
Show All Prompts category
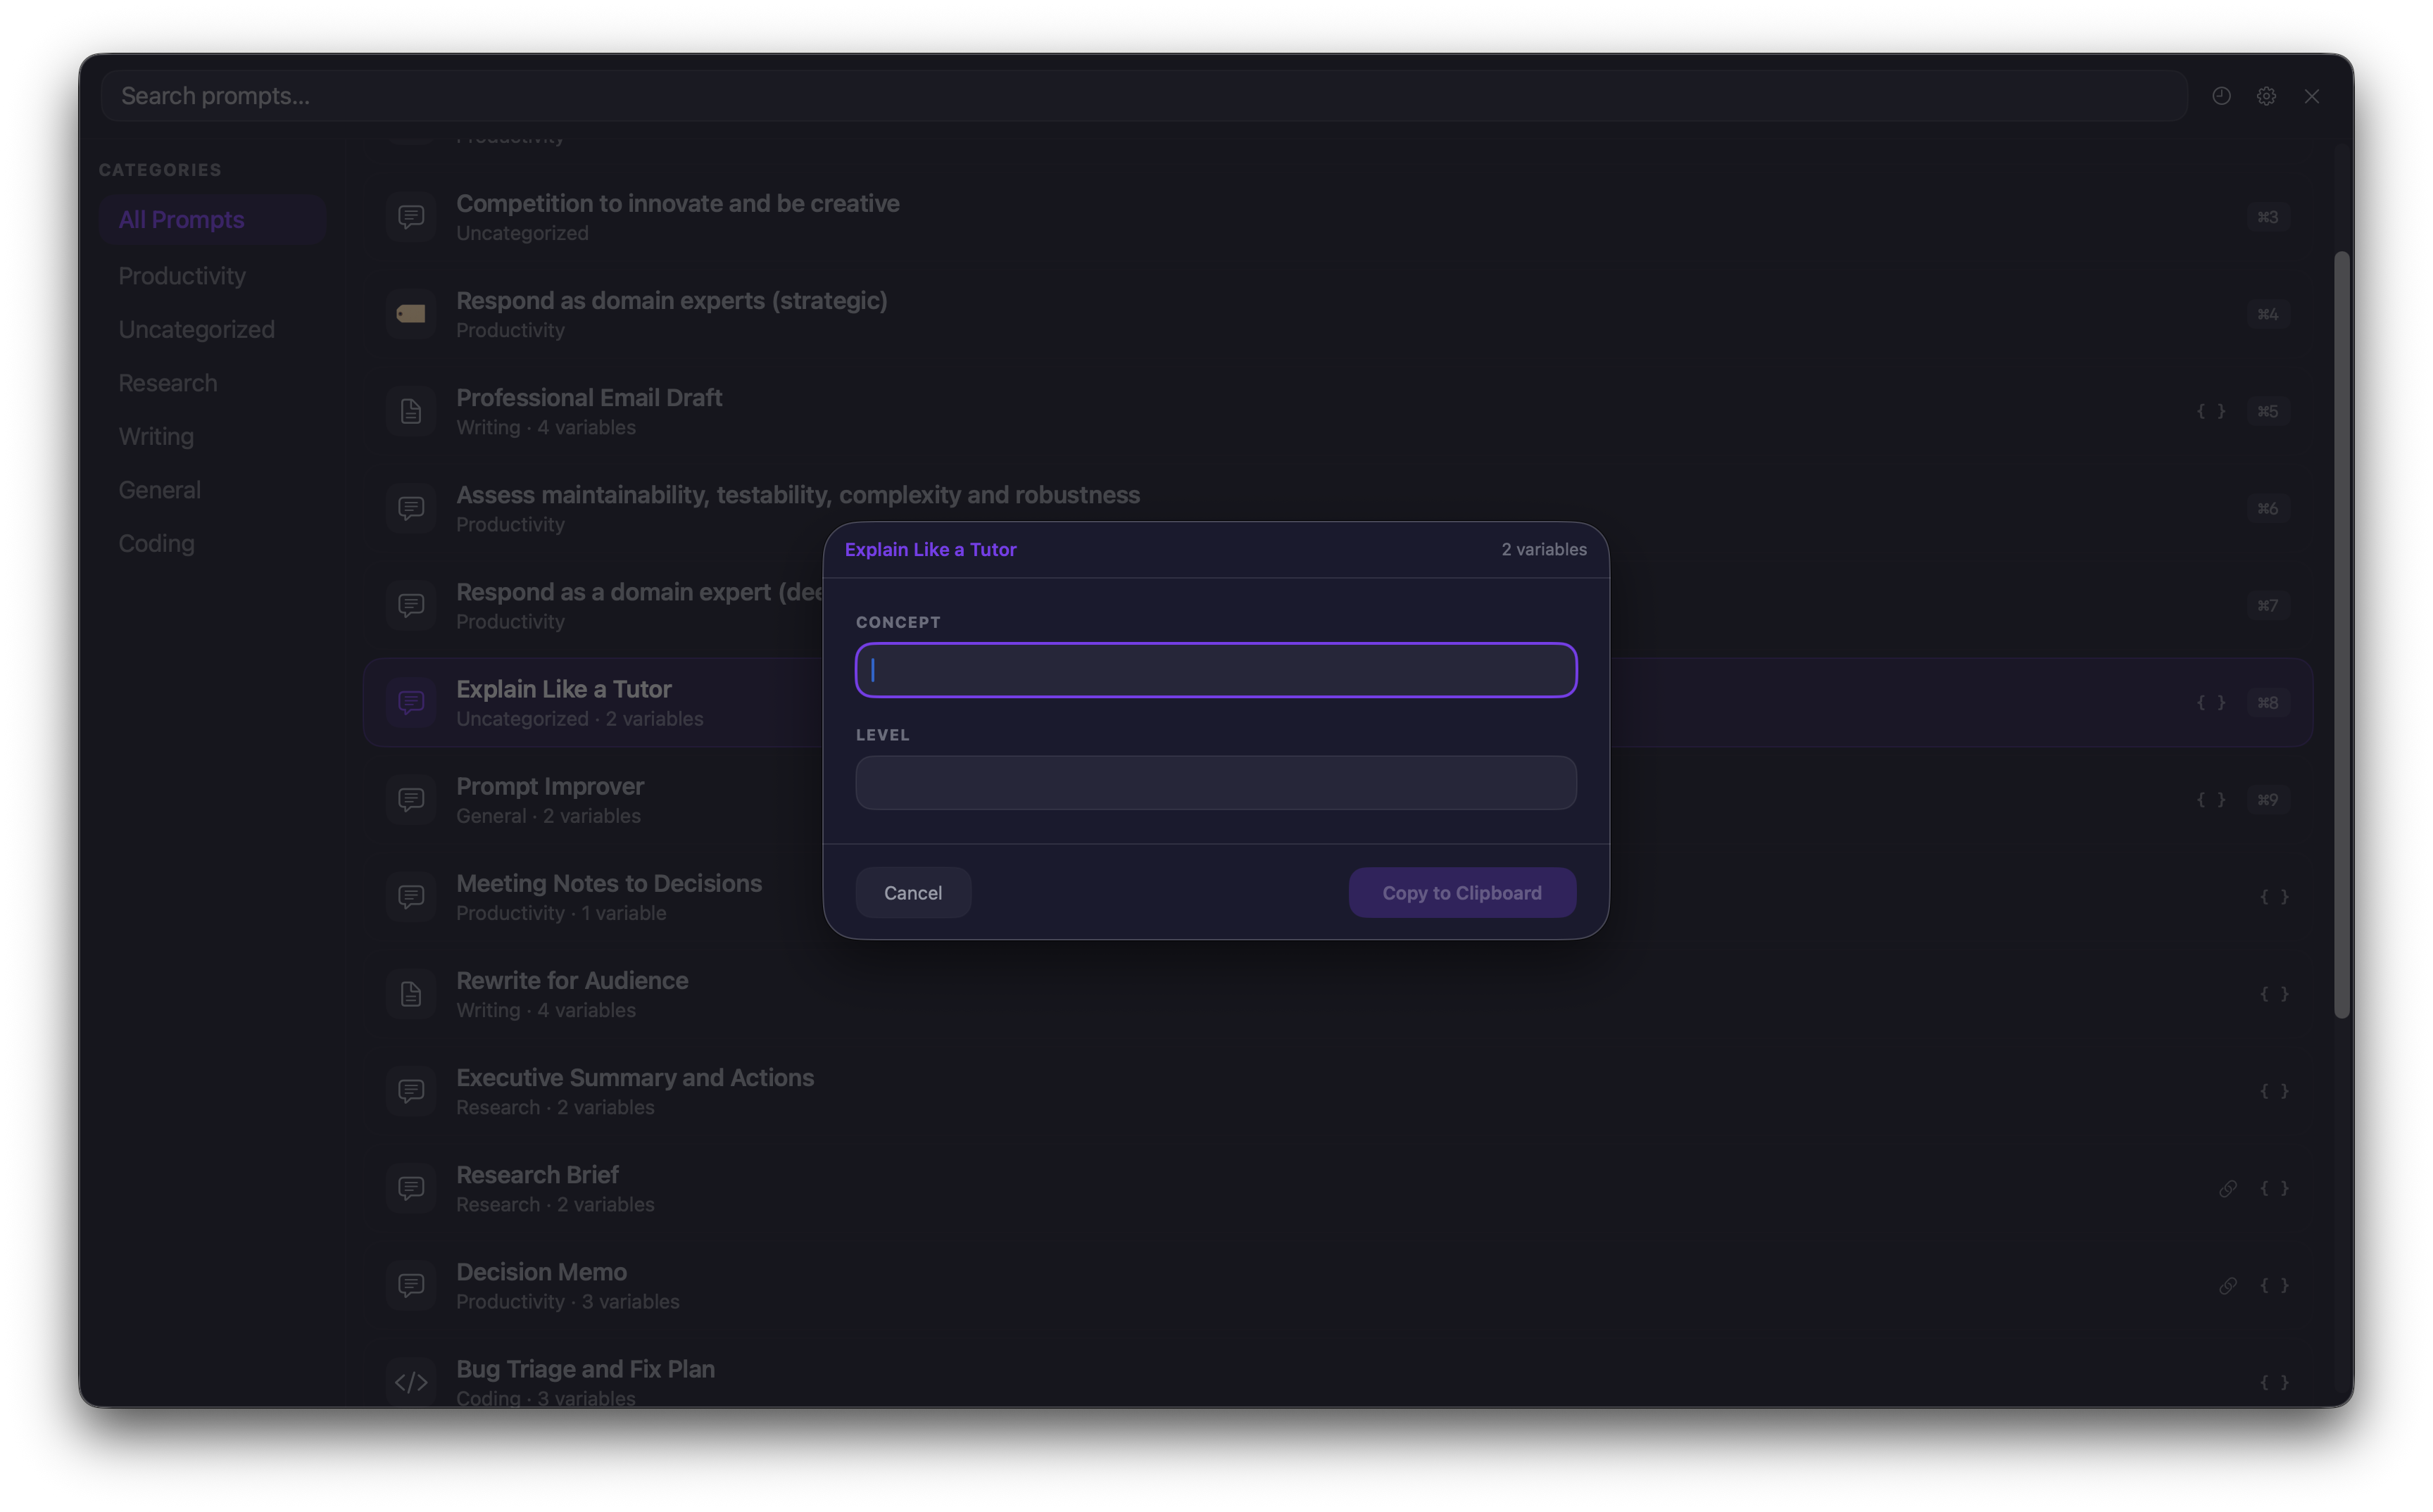click(182, 220)
